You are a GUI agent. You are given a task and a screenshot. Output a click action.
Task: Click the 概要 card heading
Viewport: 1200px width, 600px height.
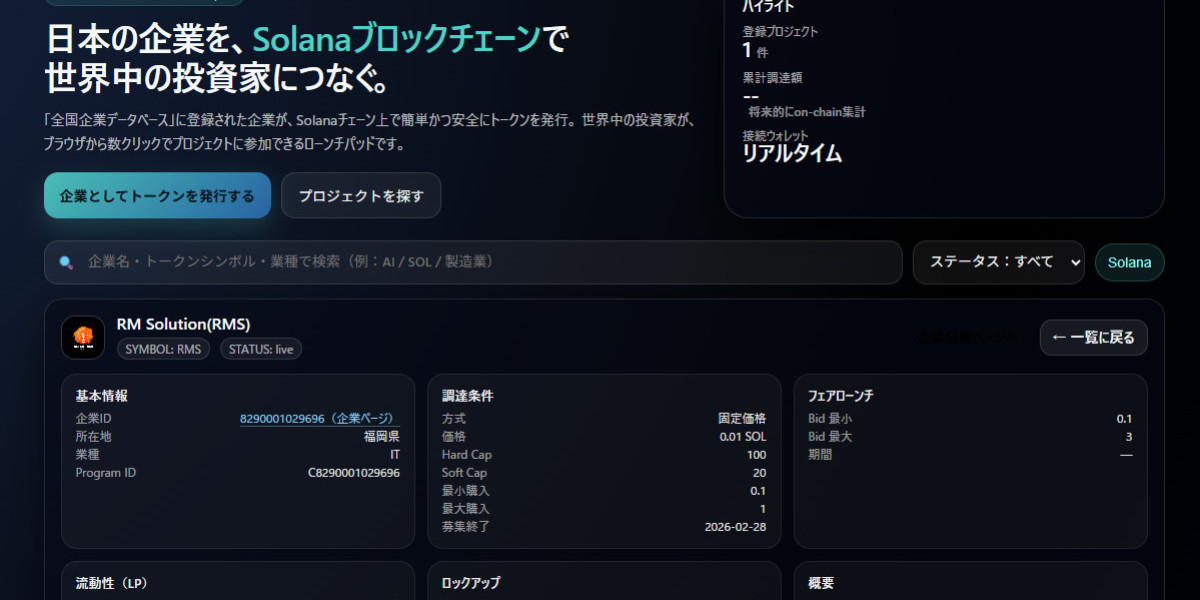821,583
